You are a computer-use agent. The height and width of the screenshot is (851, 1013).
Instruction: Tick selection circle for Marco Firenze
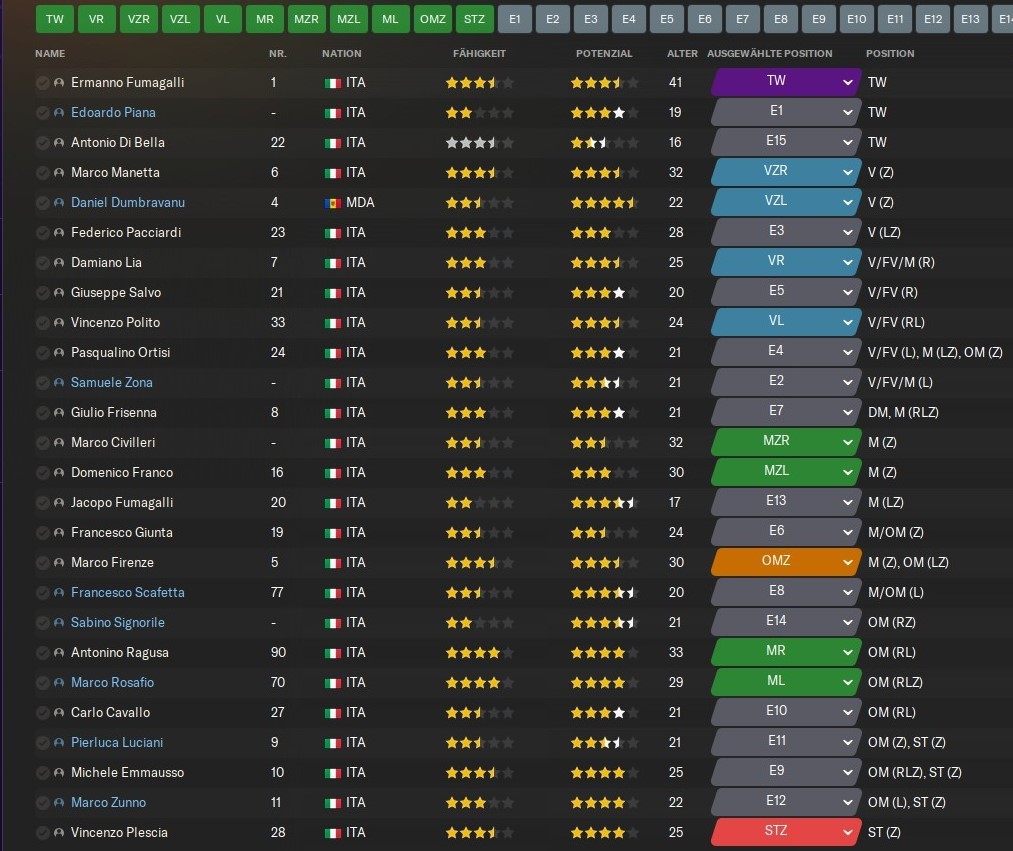43,563
